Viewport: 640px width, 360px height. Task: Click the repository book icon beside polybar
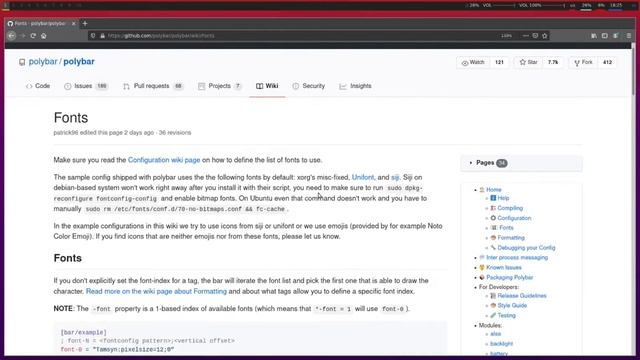(x=22, y=62)
